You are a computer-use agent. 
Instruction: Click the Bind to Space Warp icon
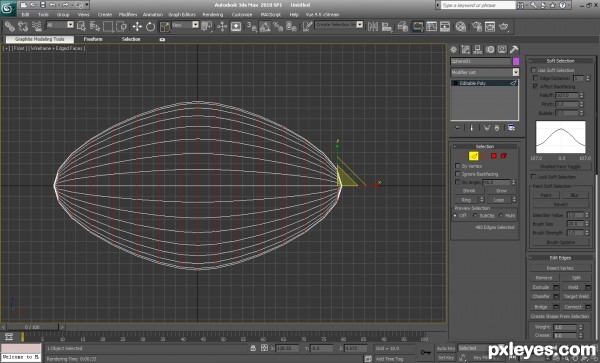click(x=37, y=26)
